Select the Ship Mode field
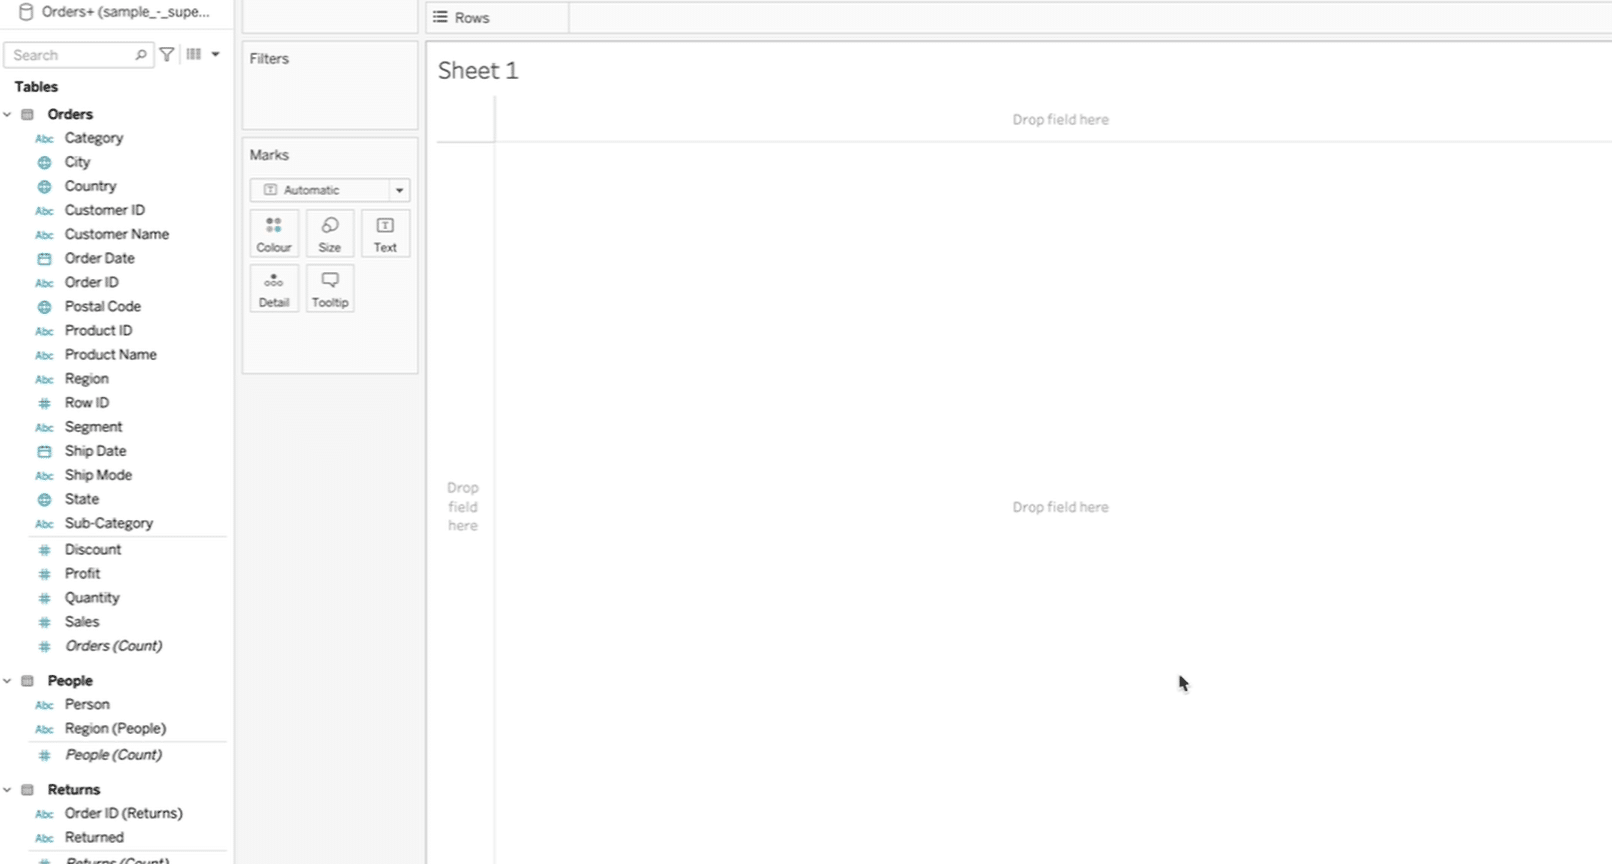Screen dimensions: 1612x864 tap(98, 475)
